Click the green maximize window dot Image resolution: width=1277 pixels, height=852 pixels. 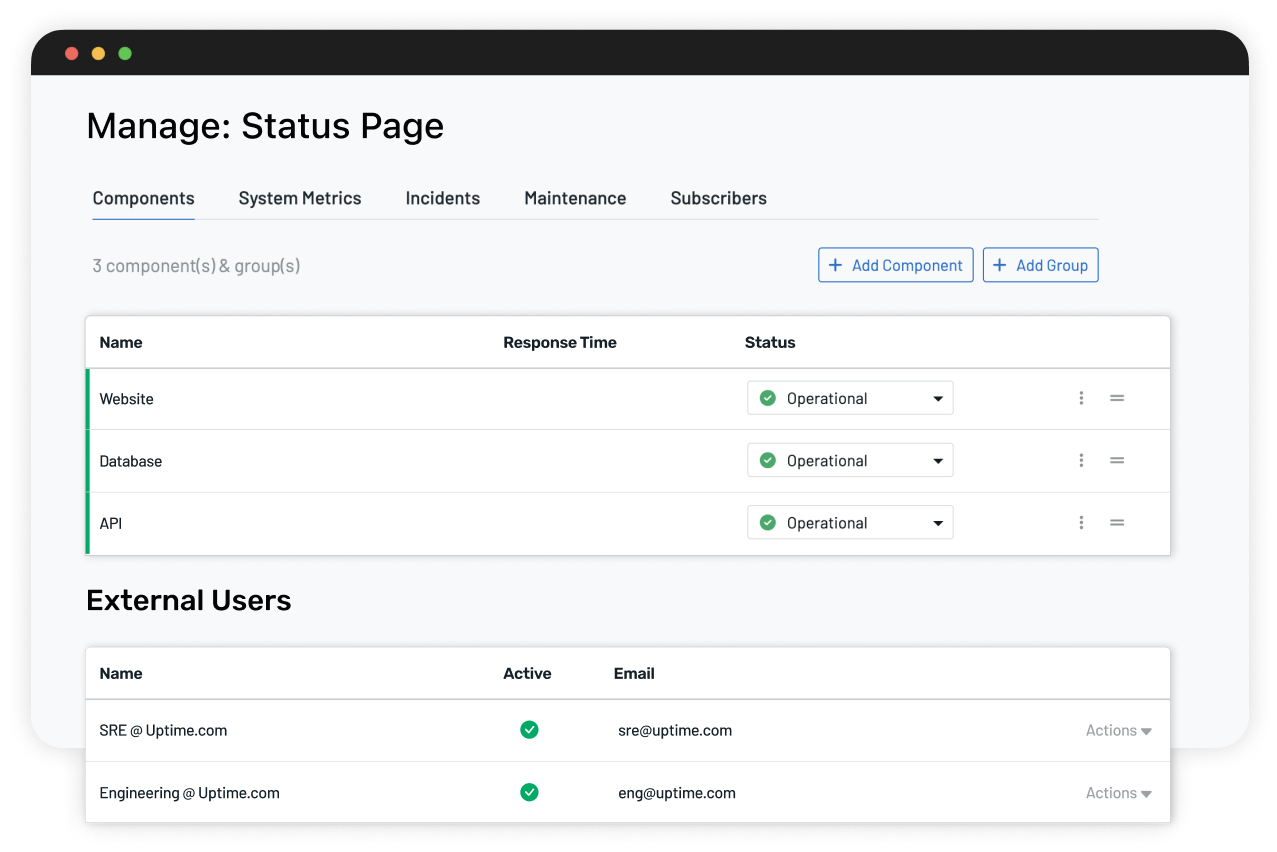point(125,53)
